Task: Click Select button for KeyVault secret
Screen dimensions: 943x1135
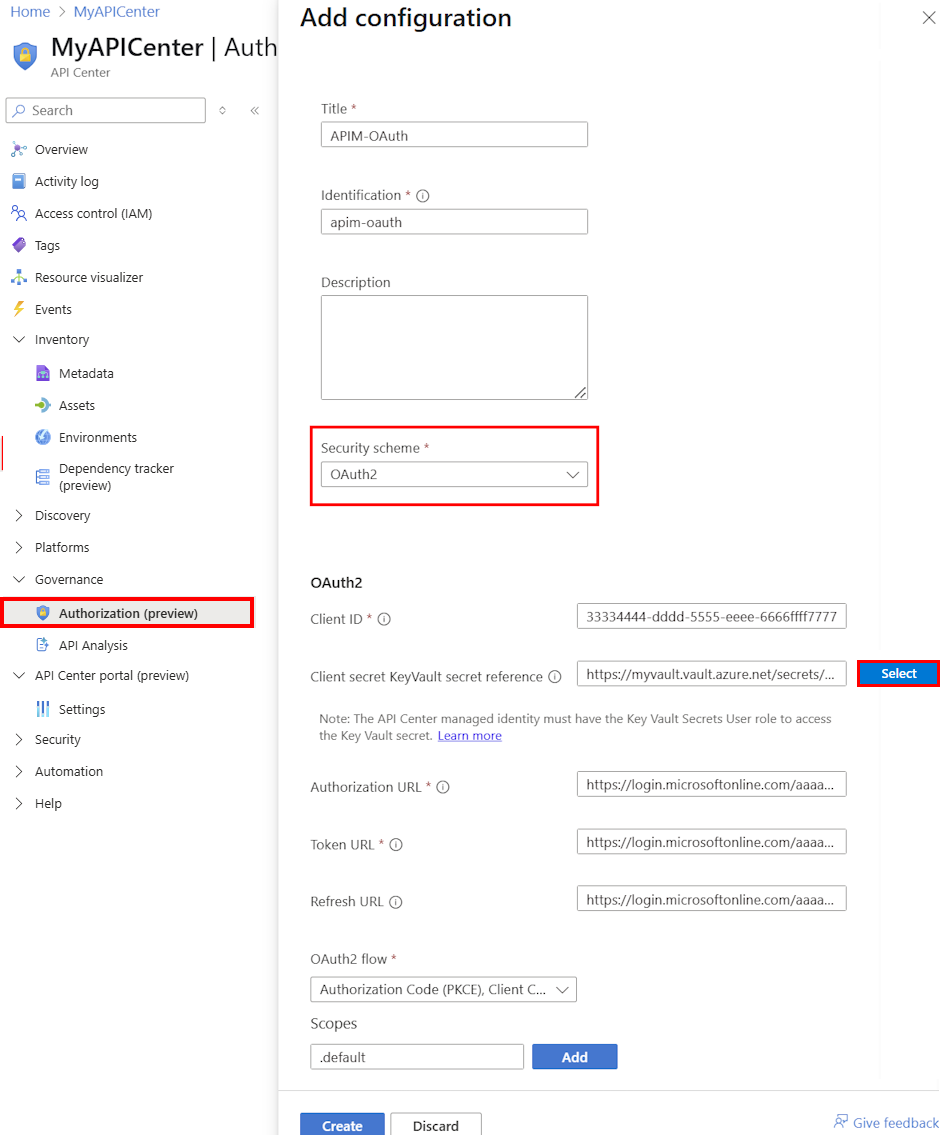Action: 898,674
